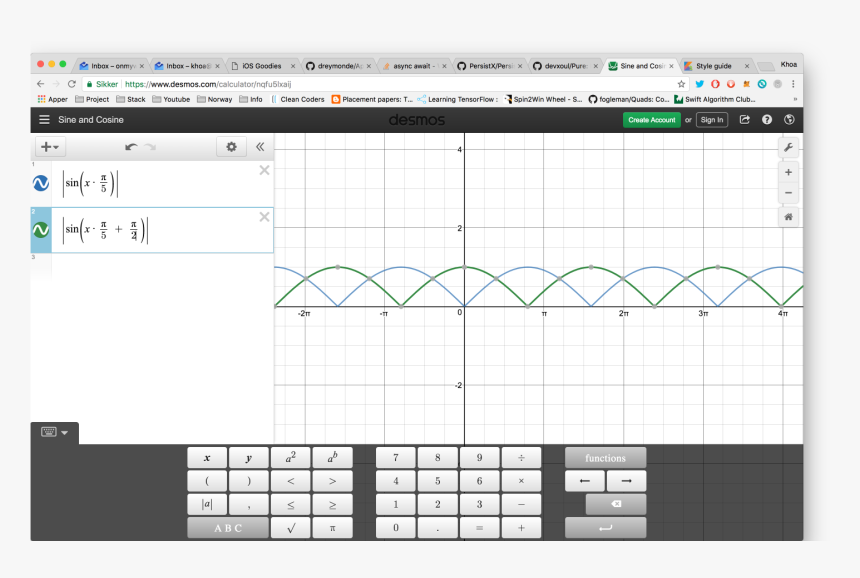Click the share graph icon in the header
860x578 pixels.
pyautogui.click(x=743, y=119)
